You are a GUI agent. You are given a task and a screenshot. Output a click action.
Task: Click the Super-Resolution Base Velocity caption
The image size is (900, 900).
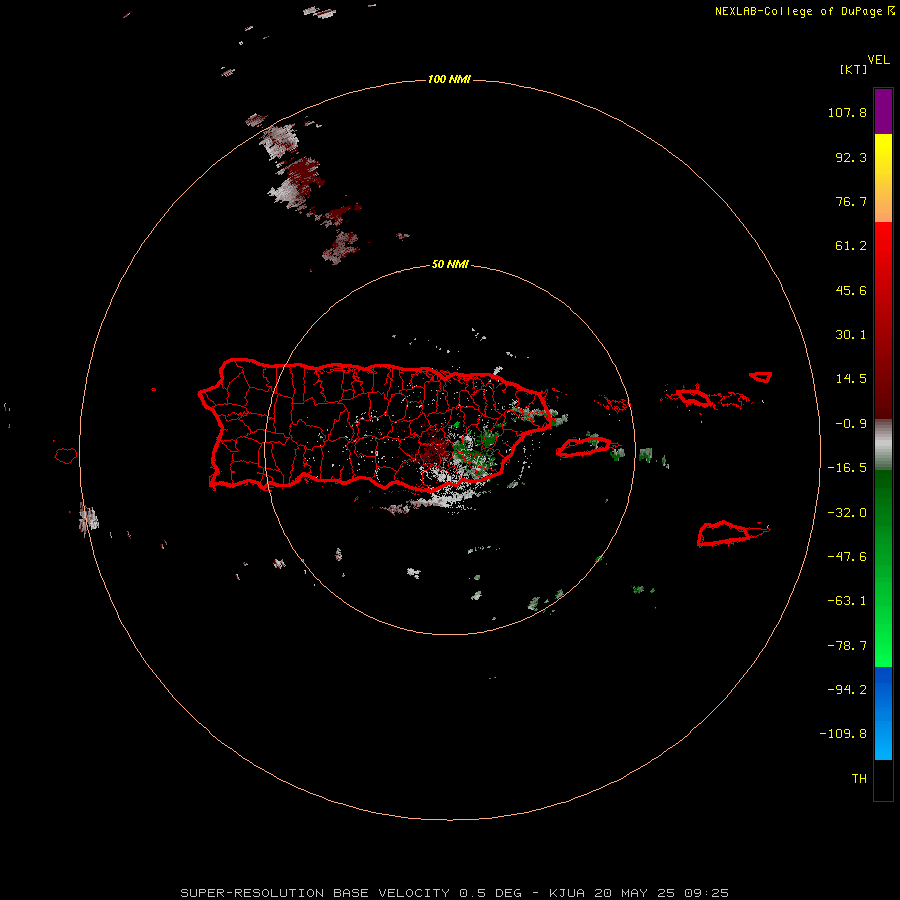click(x=454, y=893)
